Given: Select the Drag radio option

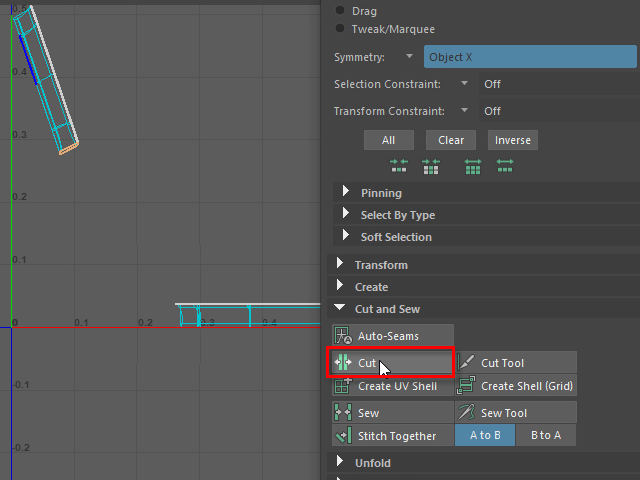Looking at the screenshot, I should click(x=340, y=11).
